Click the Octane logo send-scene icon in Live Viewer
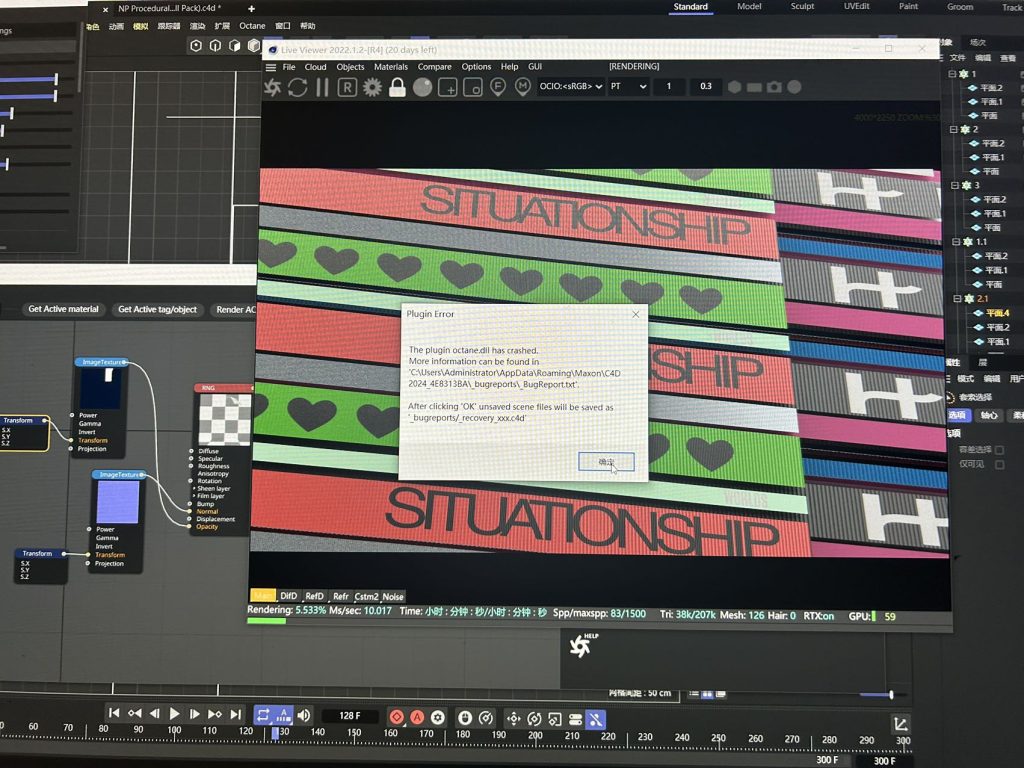The image size is (1024, 768). click(x=272, y=87)
